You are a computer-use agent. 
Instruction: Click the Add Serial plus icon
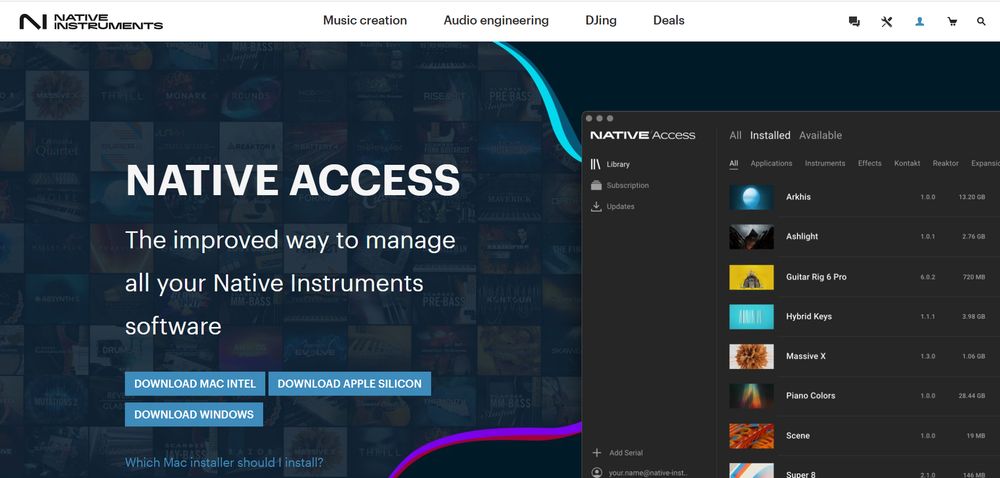pyautogui.click(x=597, y=453)
